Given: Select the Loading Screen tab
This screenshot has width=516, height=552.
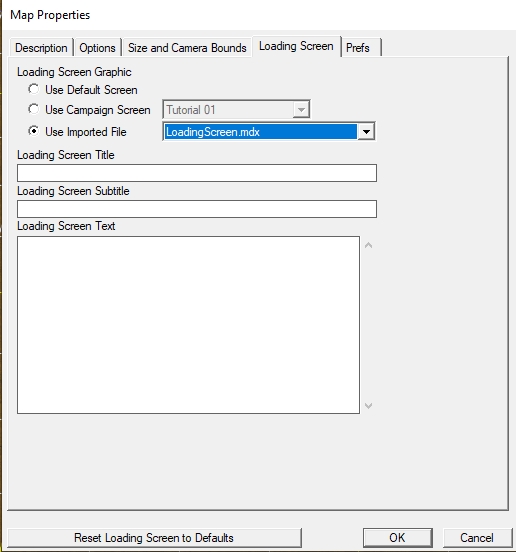Looking at the screenshot, I should 296,46.
